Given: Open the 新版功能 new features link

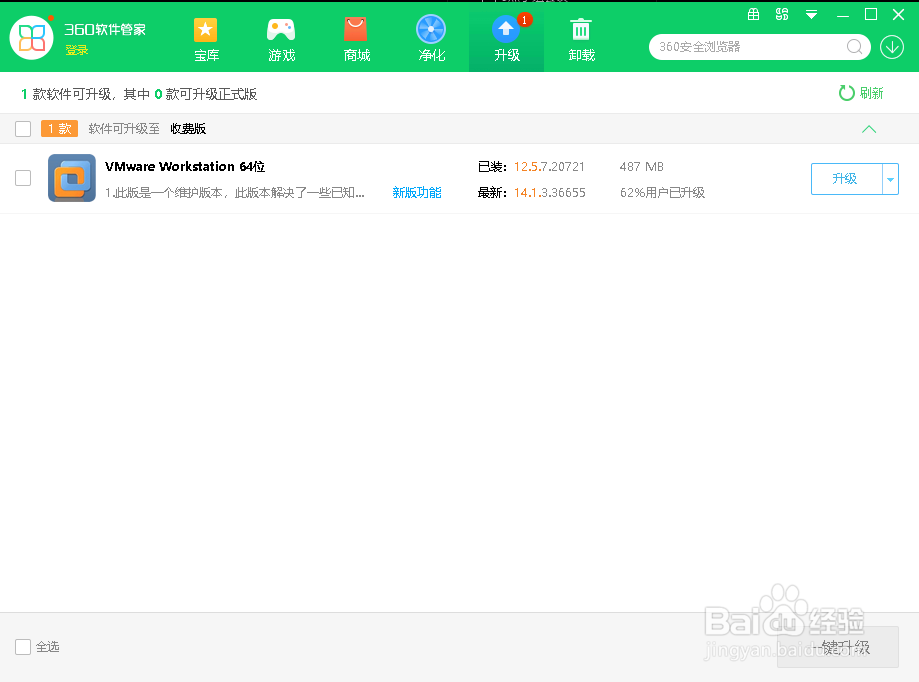Looking at the screenshot, I should 417,192.
